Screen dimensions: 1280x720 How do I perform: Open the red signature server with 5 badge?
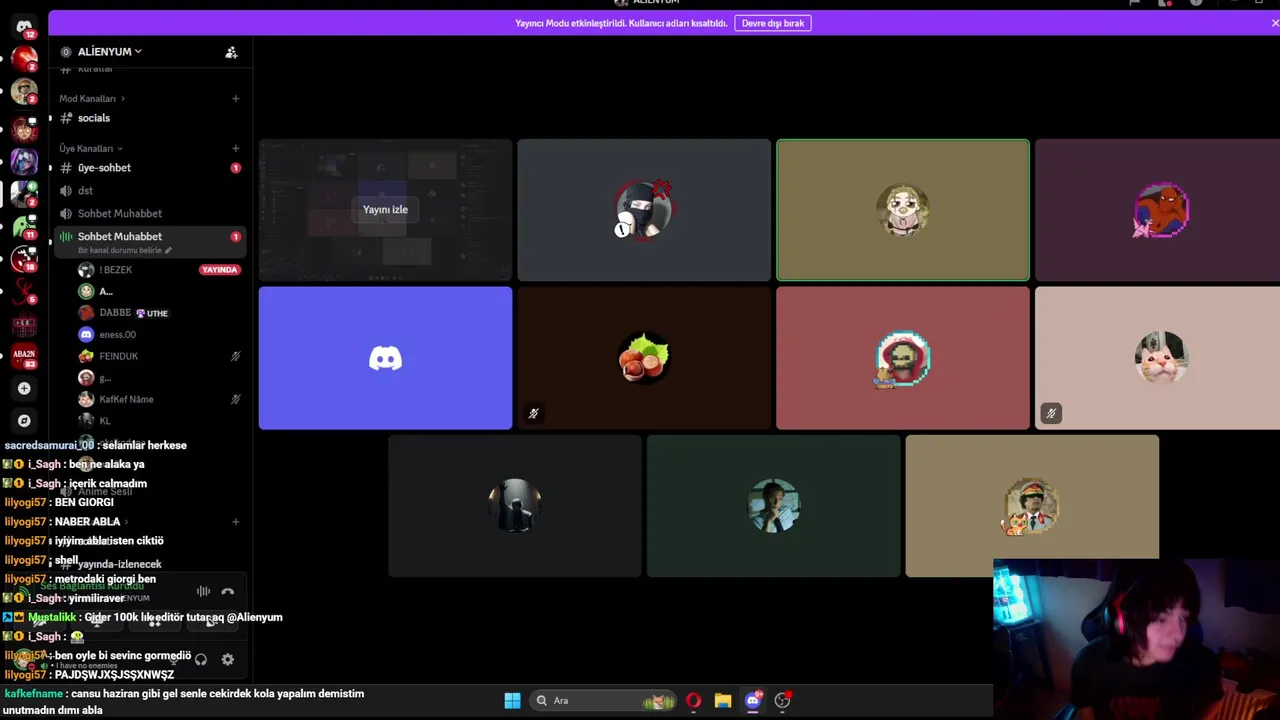click(24, 291)
